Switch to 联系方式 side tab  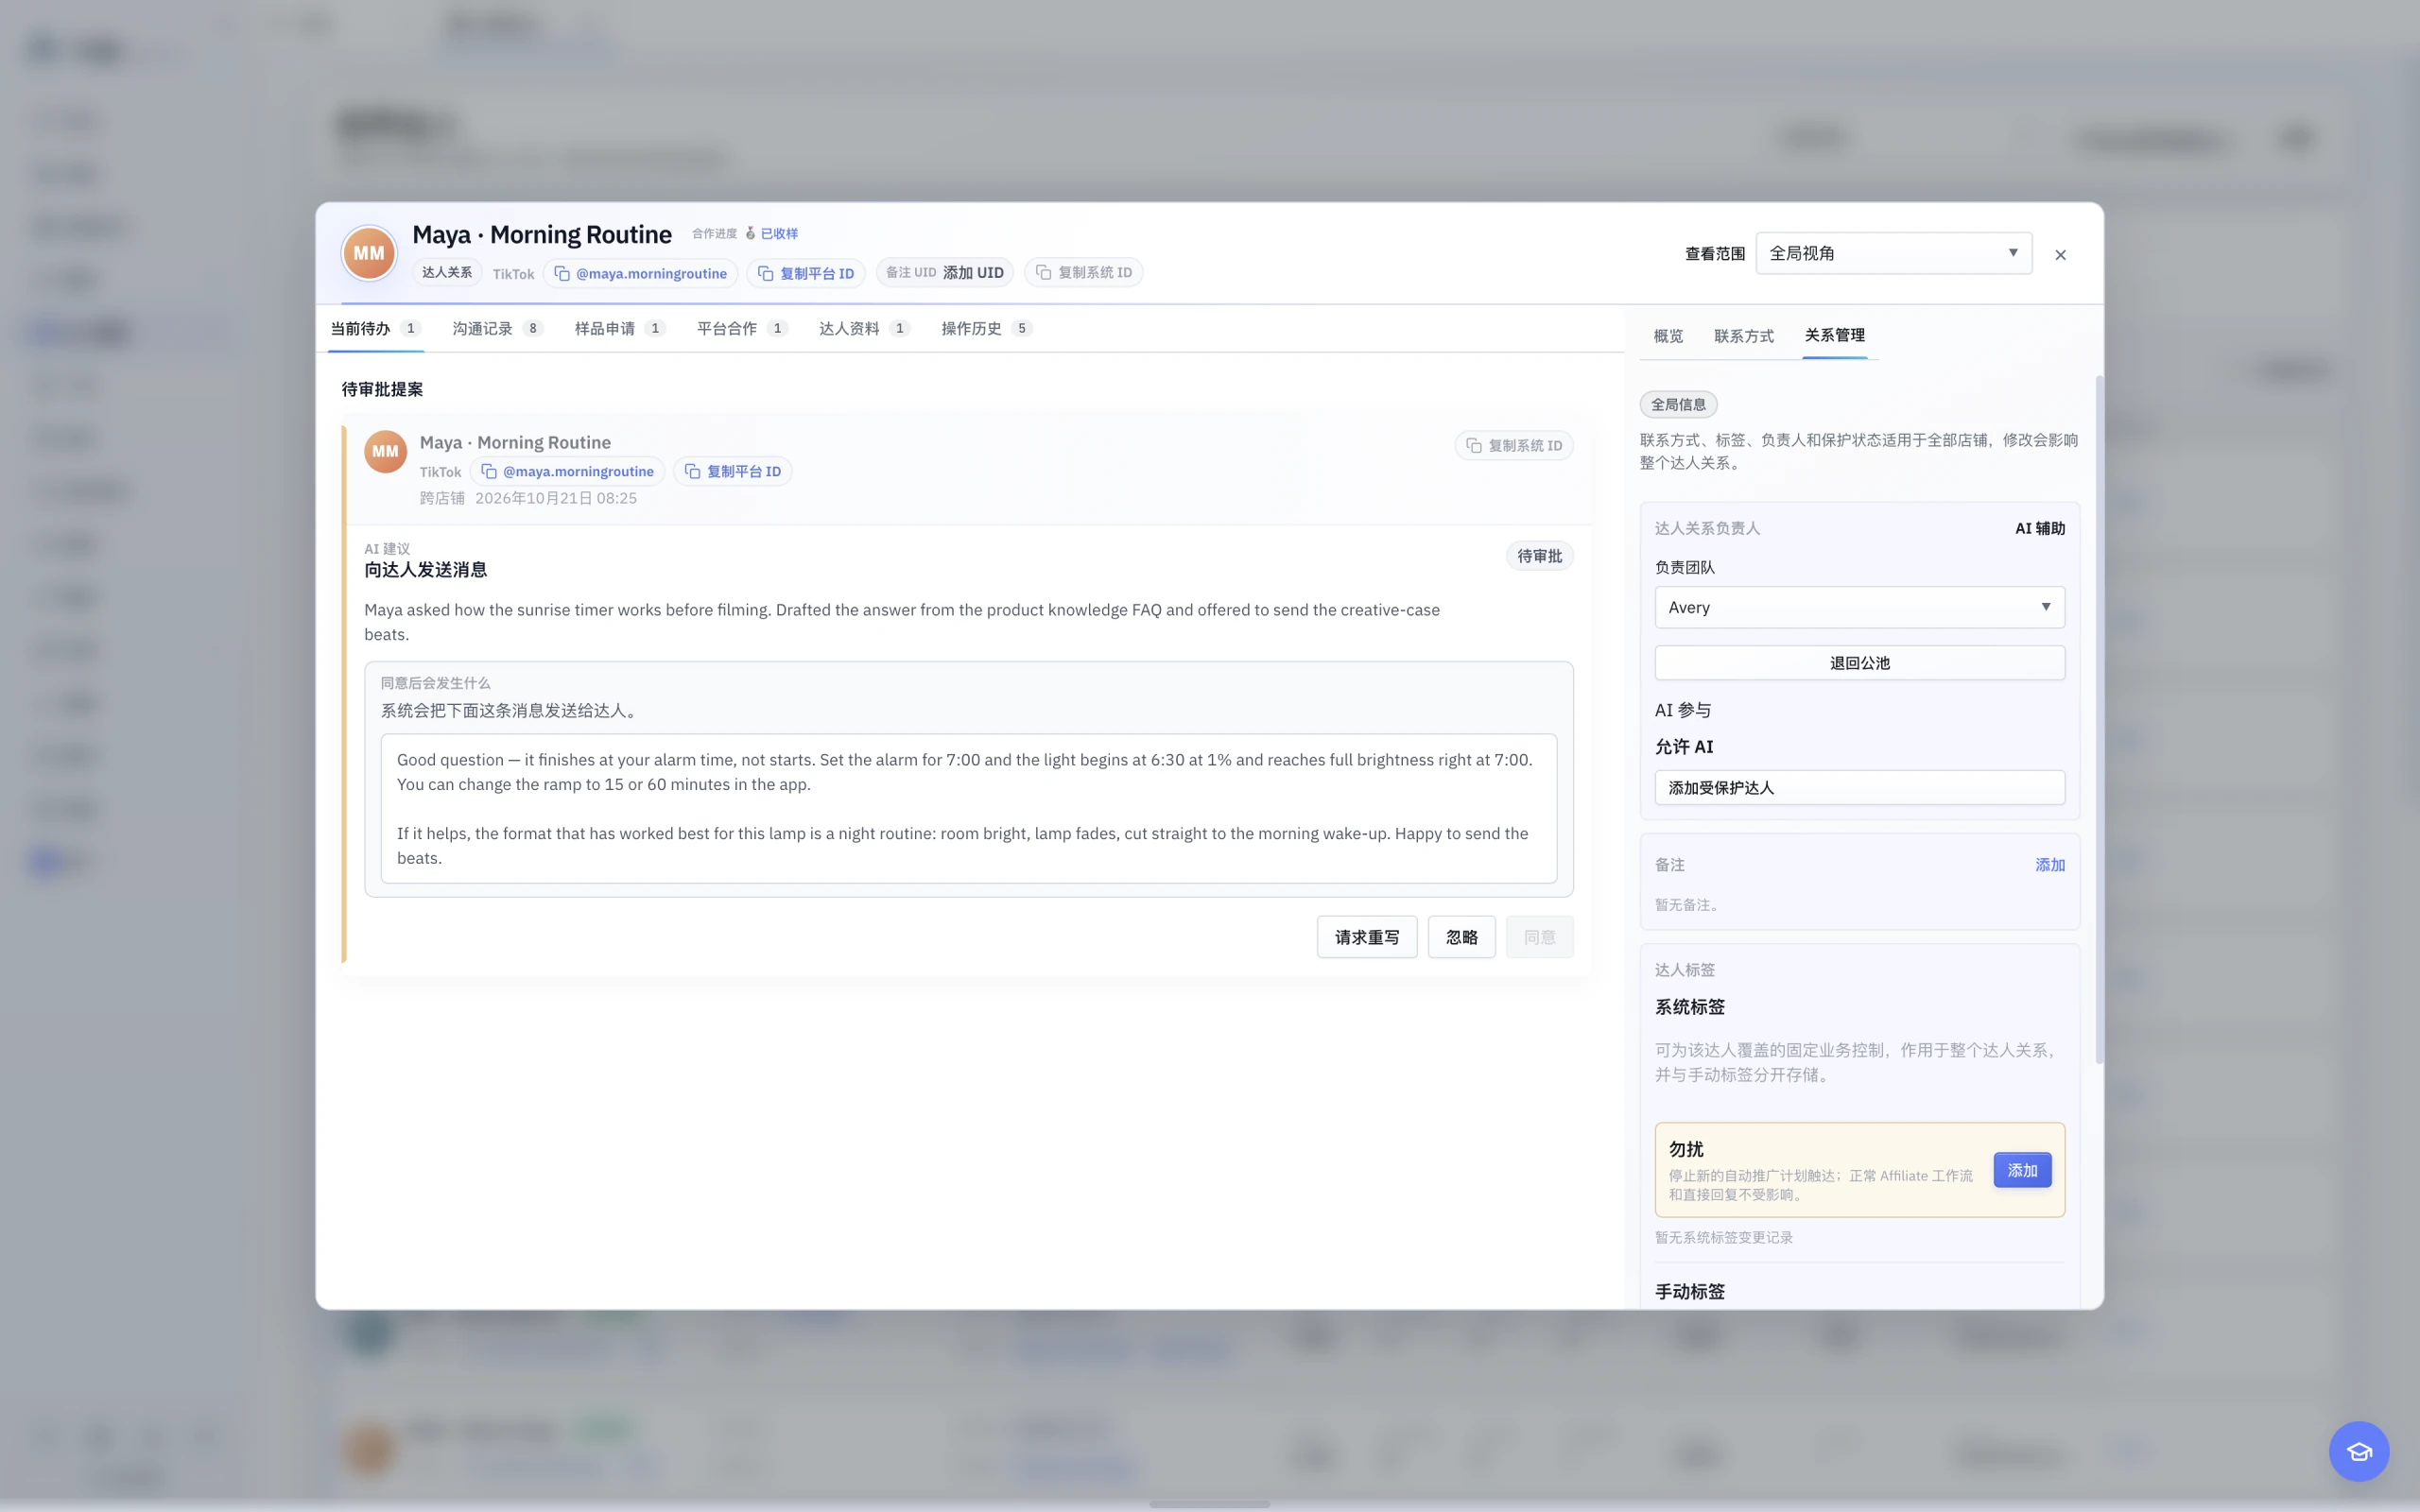[1743, 336]
